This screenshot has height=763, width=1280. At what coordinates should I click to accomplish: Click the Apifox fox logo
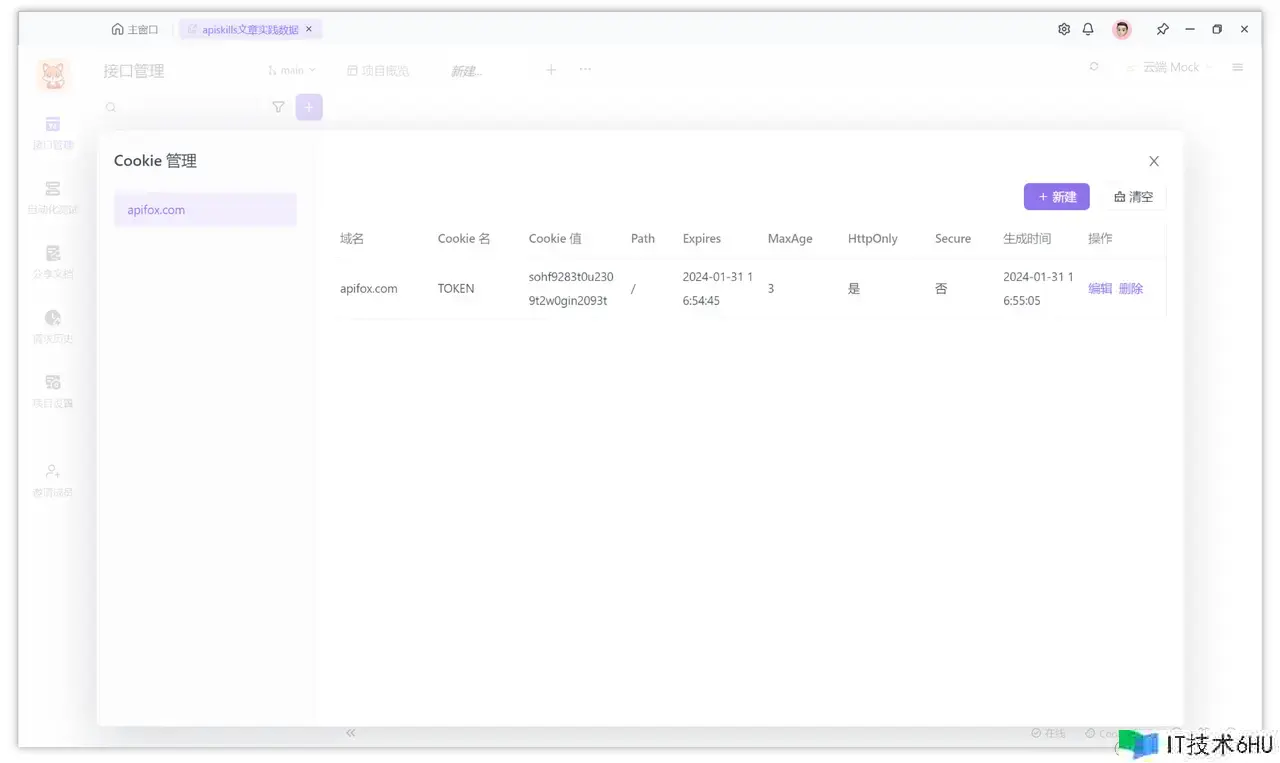(x=53, y=74)
